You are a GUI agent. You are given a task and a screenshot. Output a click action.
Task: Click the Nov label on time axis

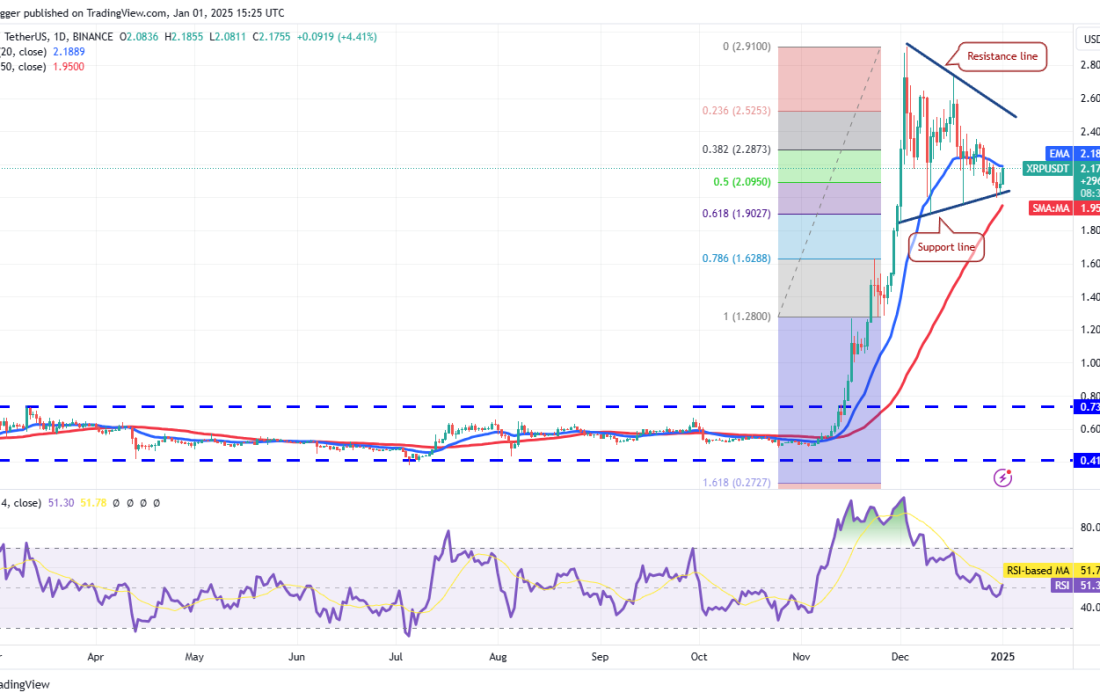coord(802,658)
